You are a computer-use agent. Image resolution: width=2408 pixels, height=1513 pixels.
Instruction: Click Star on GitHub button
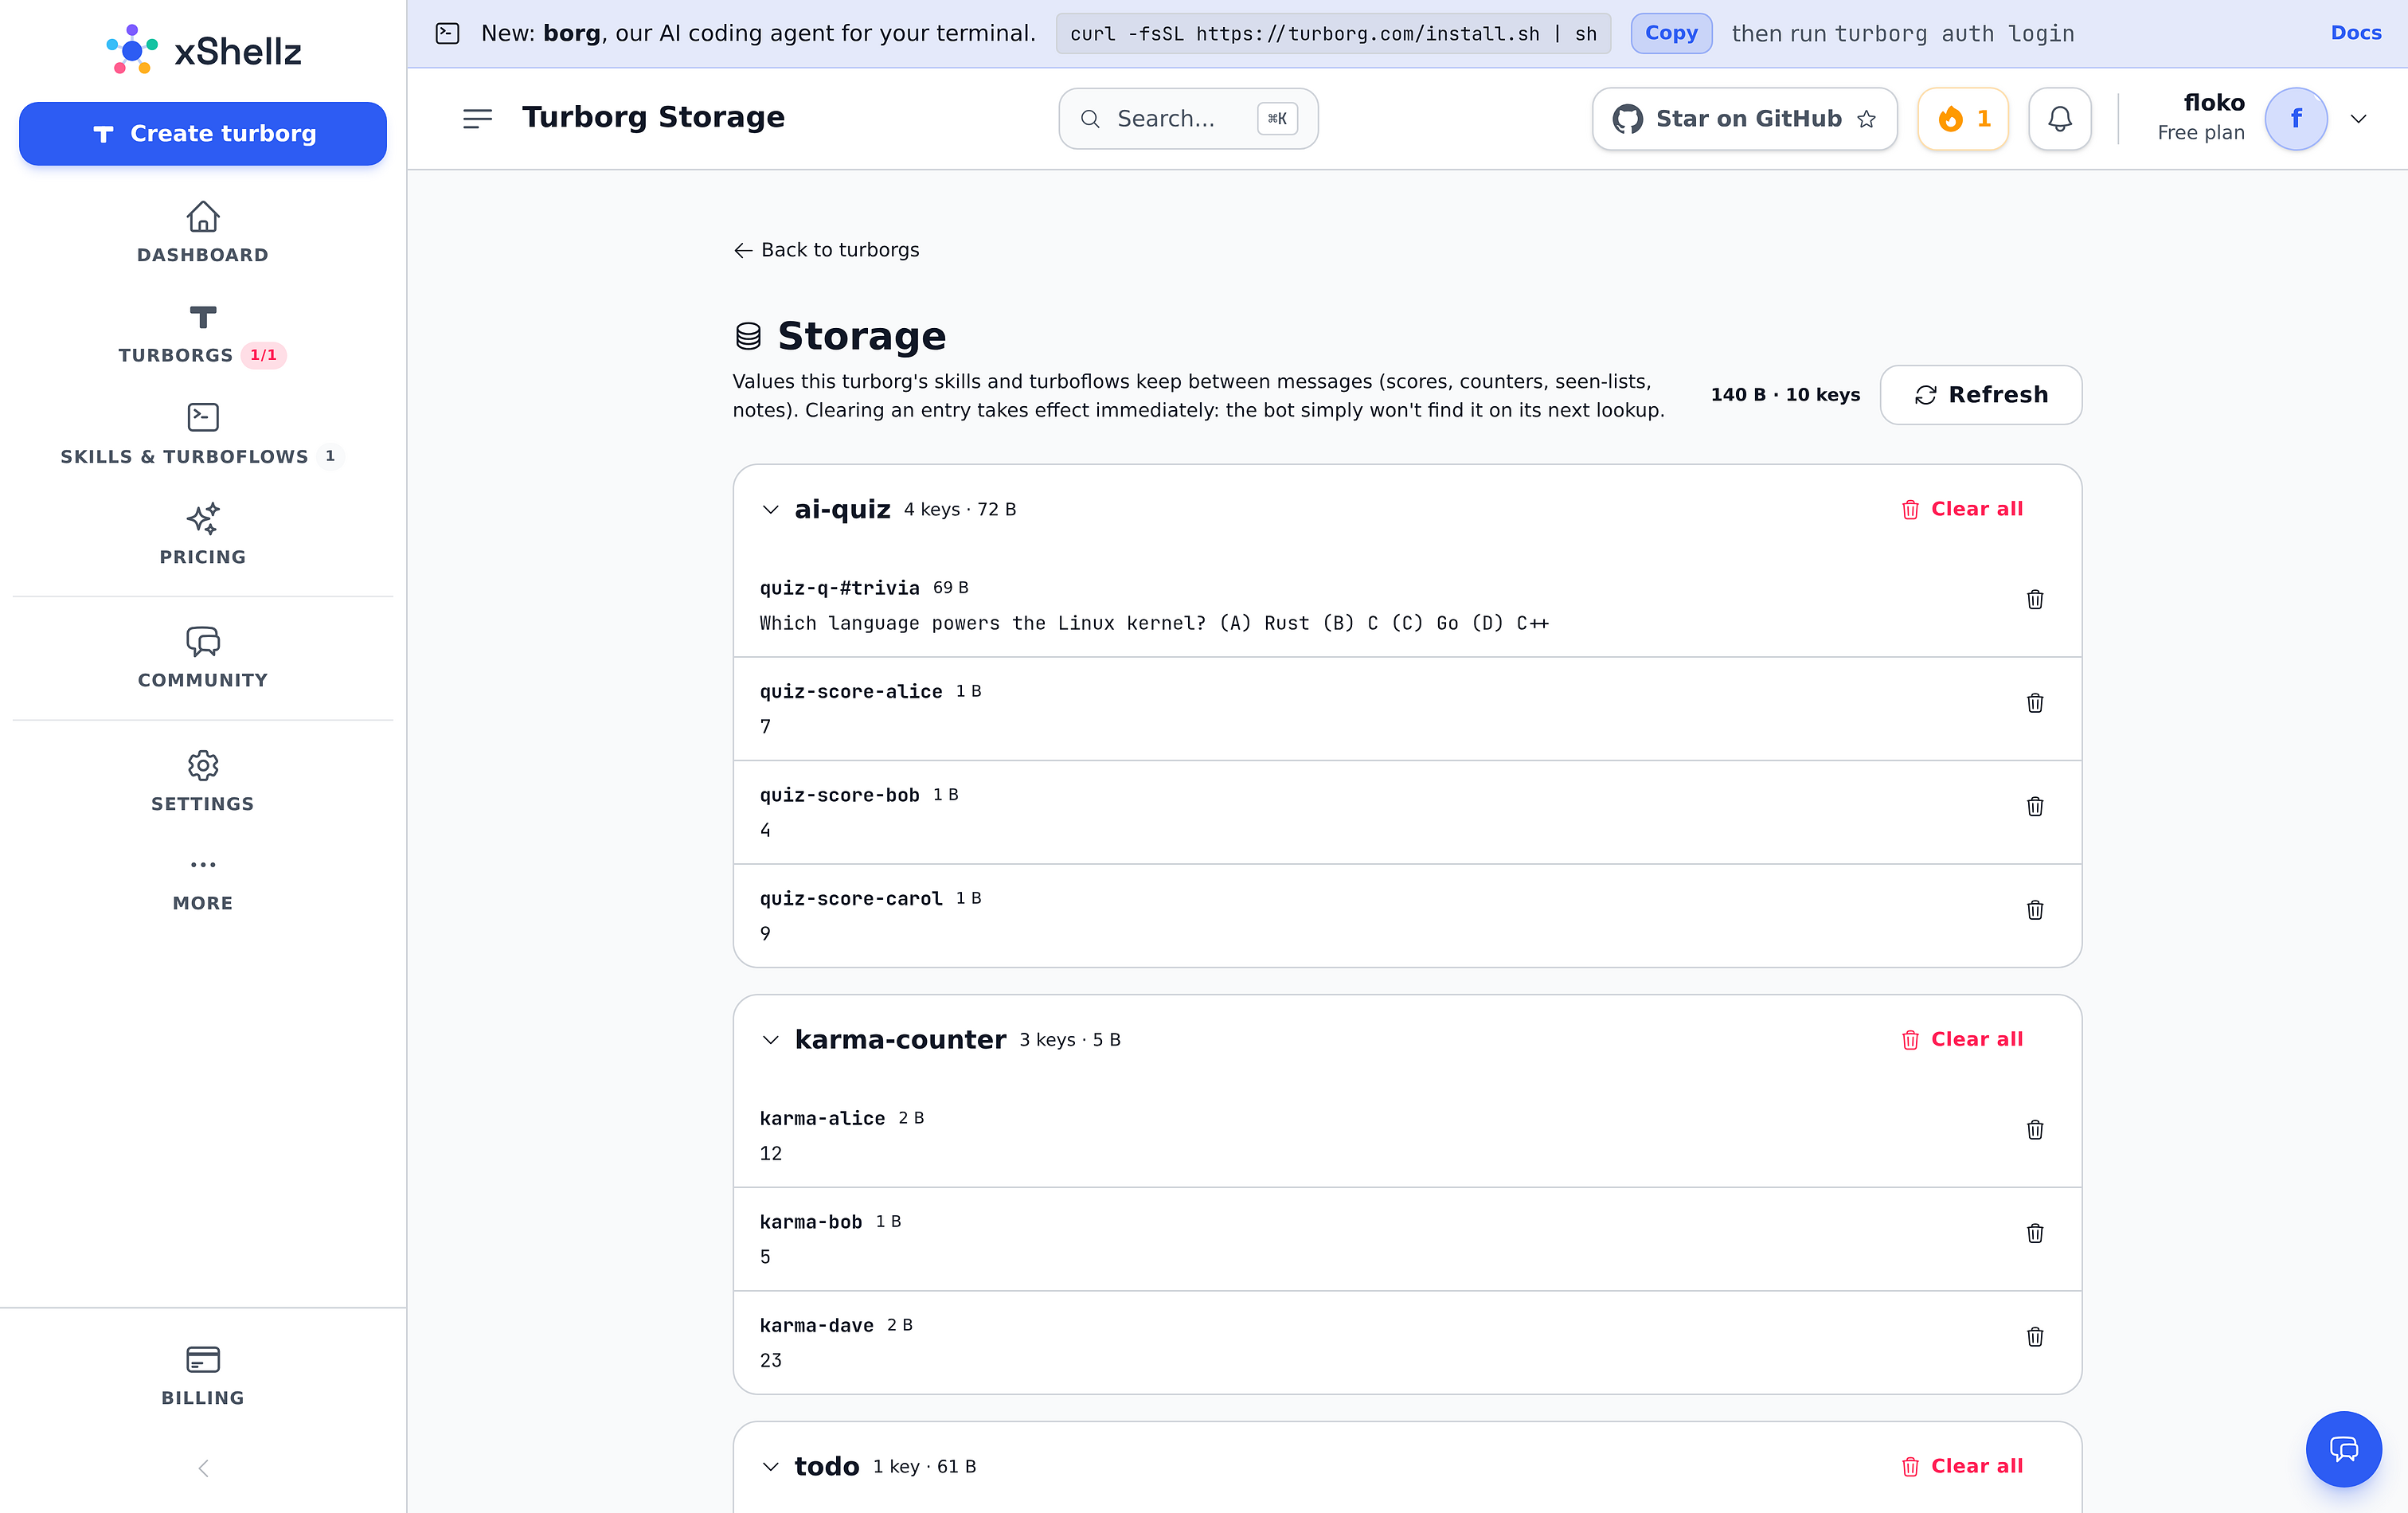click(1744, 118)
